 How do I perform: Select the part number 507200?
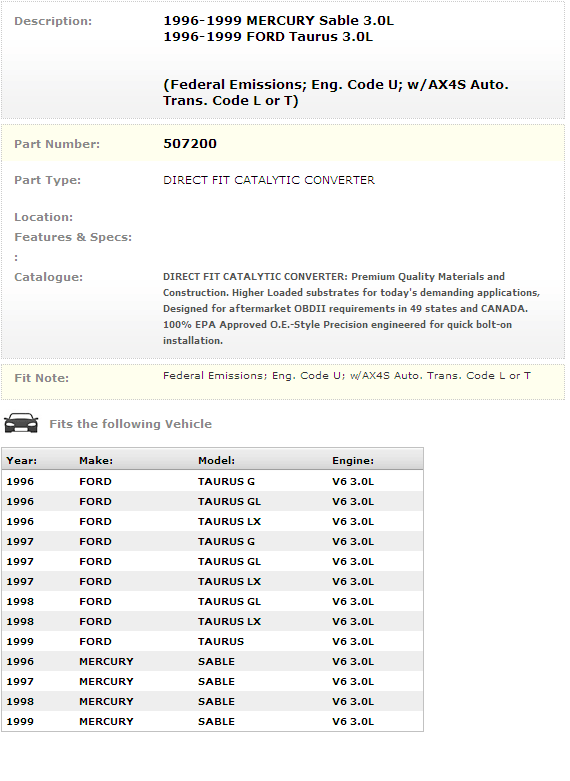[190, 144]
